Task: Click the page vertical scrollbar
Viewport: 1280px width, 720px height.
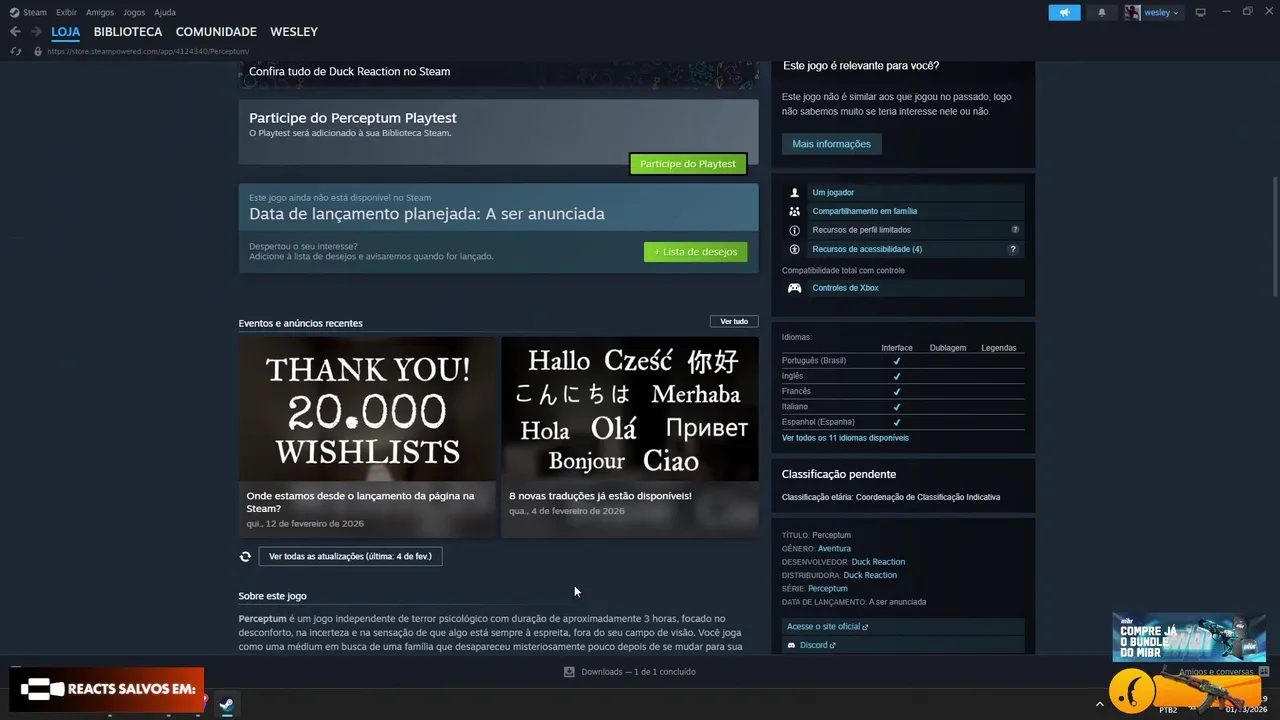Action: click(x=1274, y=235)
